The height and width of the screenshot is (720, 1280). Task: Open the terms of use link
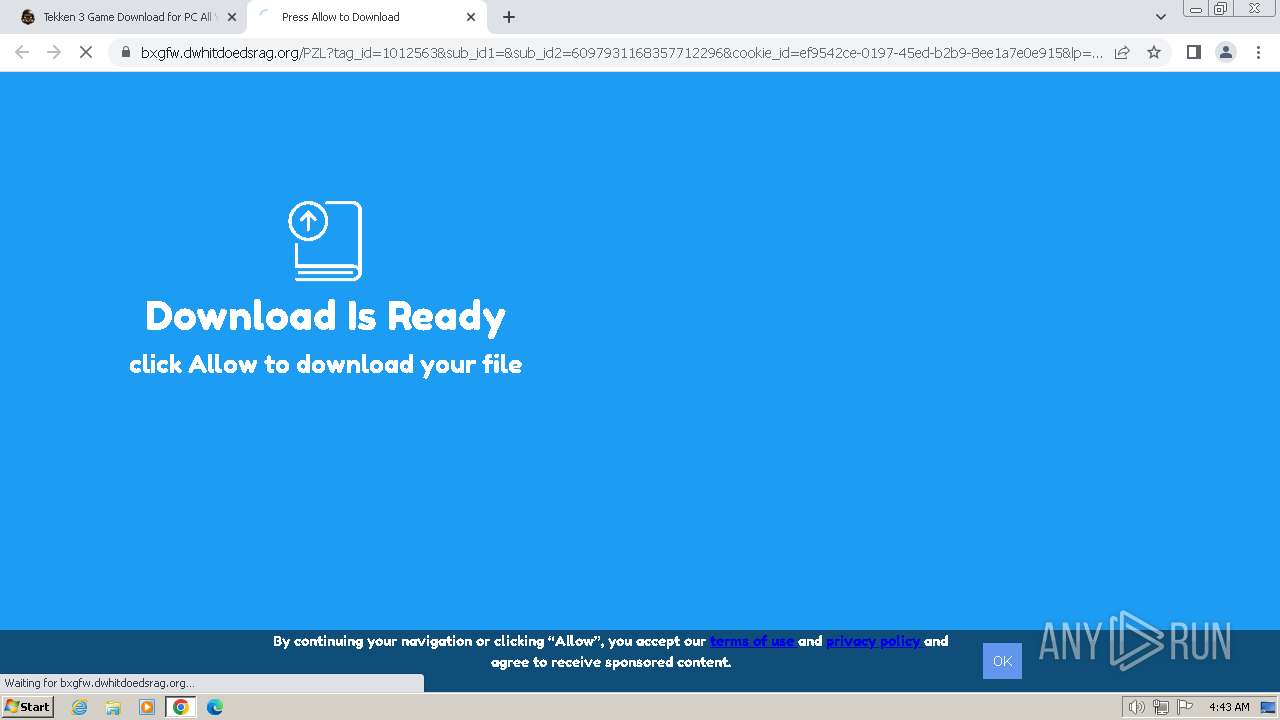[753, 641]
